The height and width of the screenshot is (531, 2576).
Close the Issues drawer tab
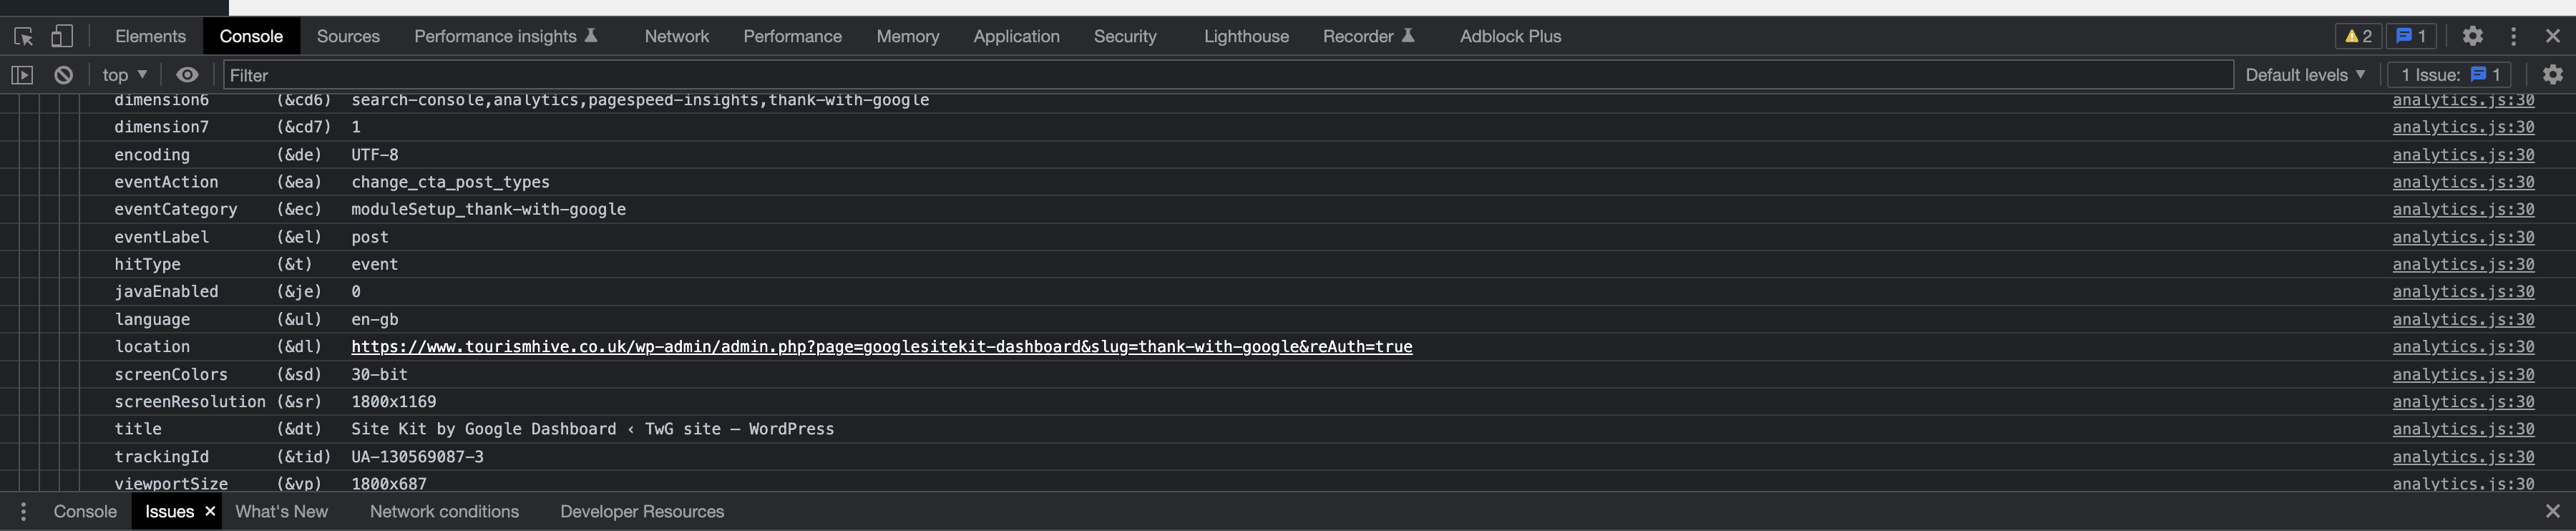210,511
